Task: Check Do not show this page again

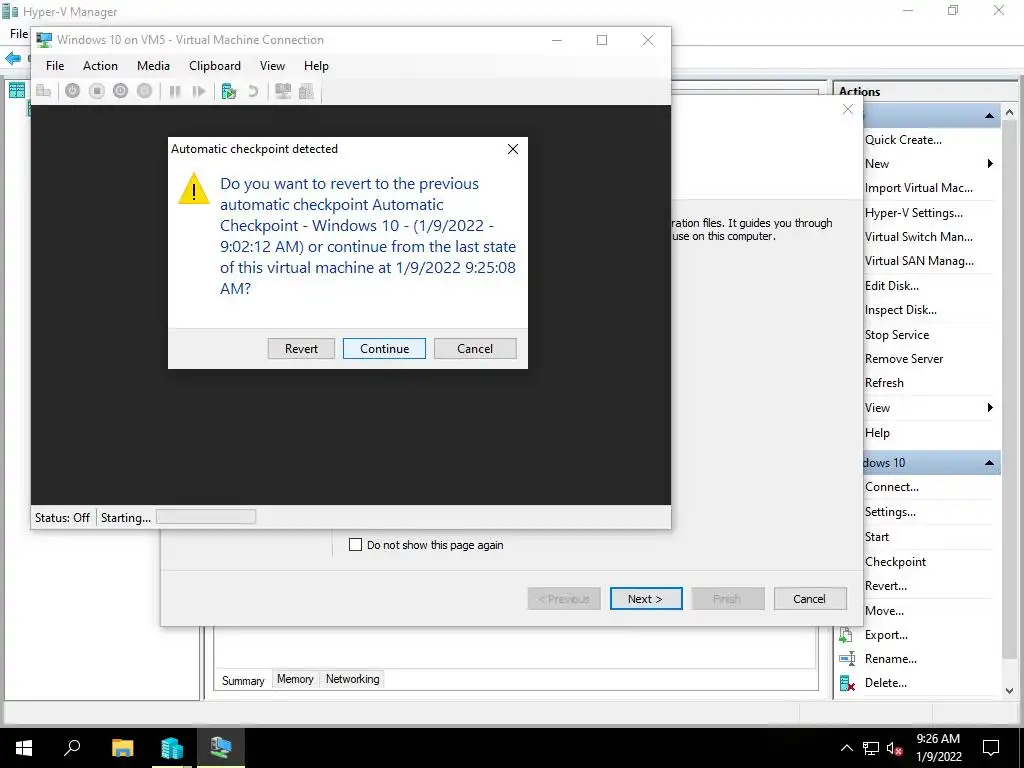Action: [355, 545]
